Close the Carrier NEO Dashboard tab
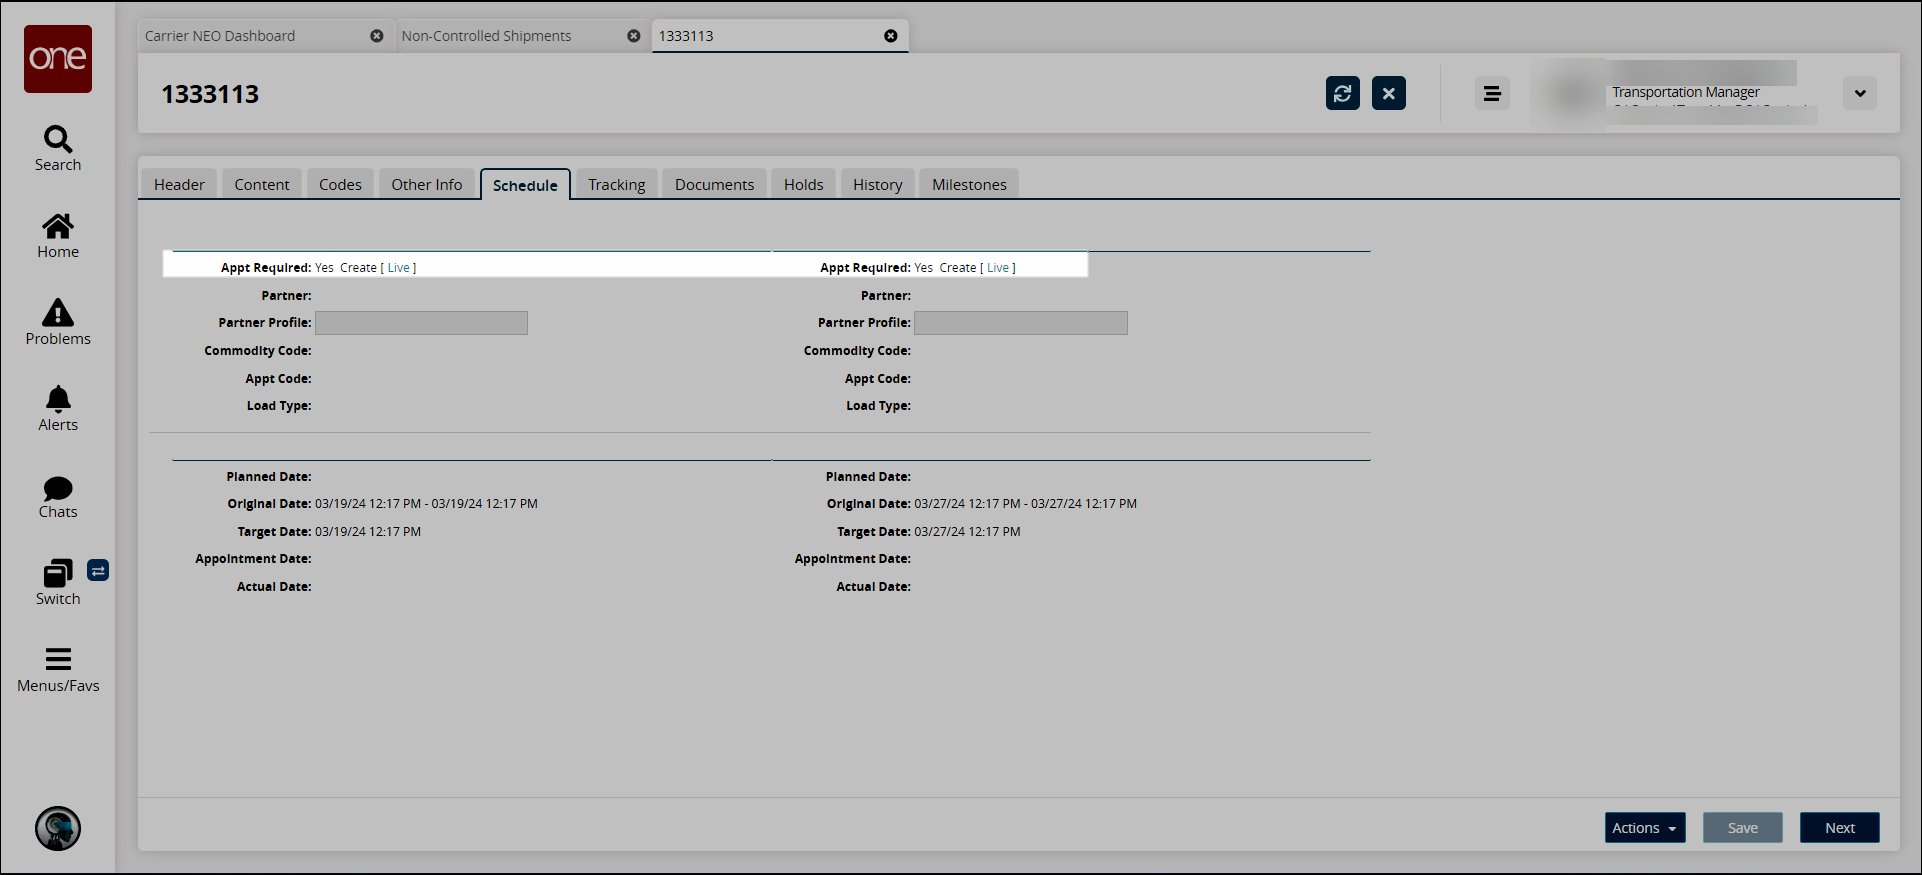This screenshot has width=1922, height=875. [377, 36]
